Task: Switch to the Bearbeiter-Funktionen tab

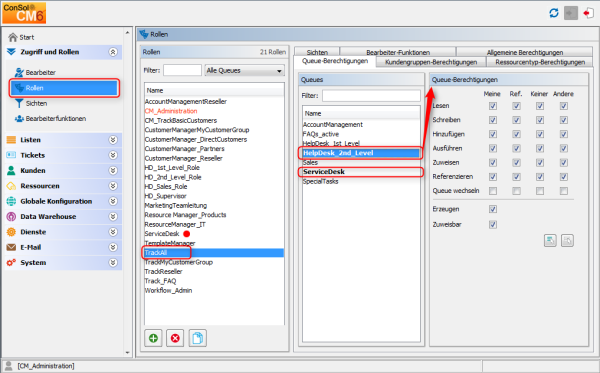Action: pyautogui.click(x=398, y=52)
